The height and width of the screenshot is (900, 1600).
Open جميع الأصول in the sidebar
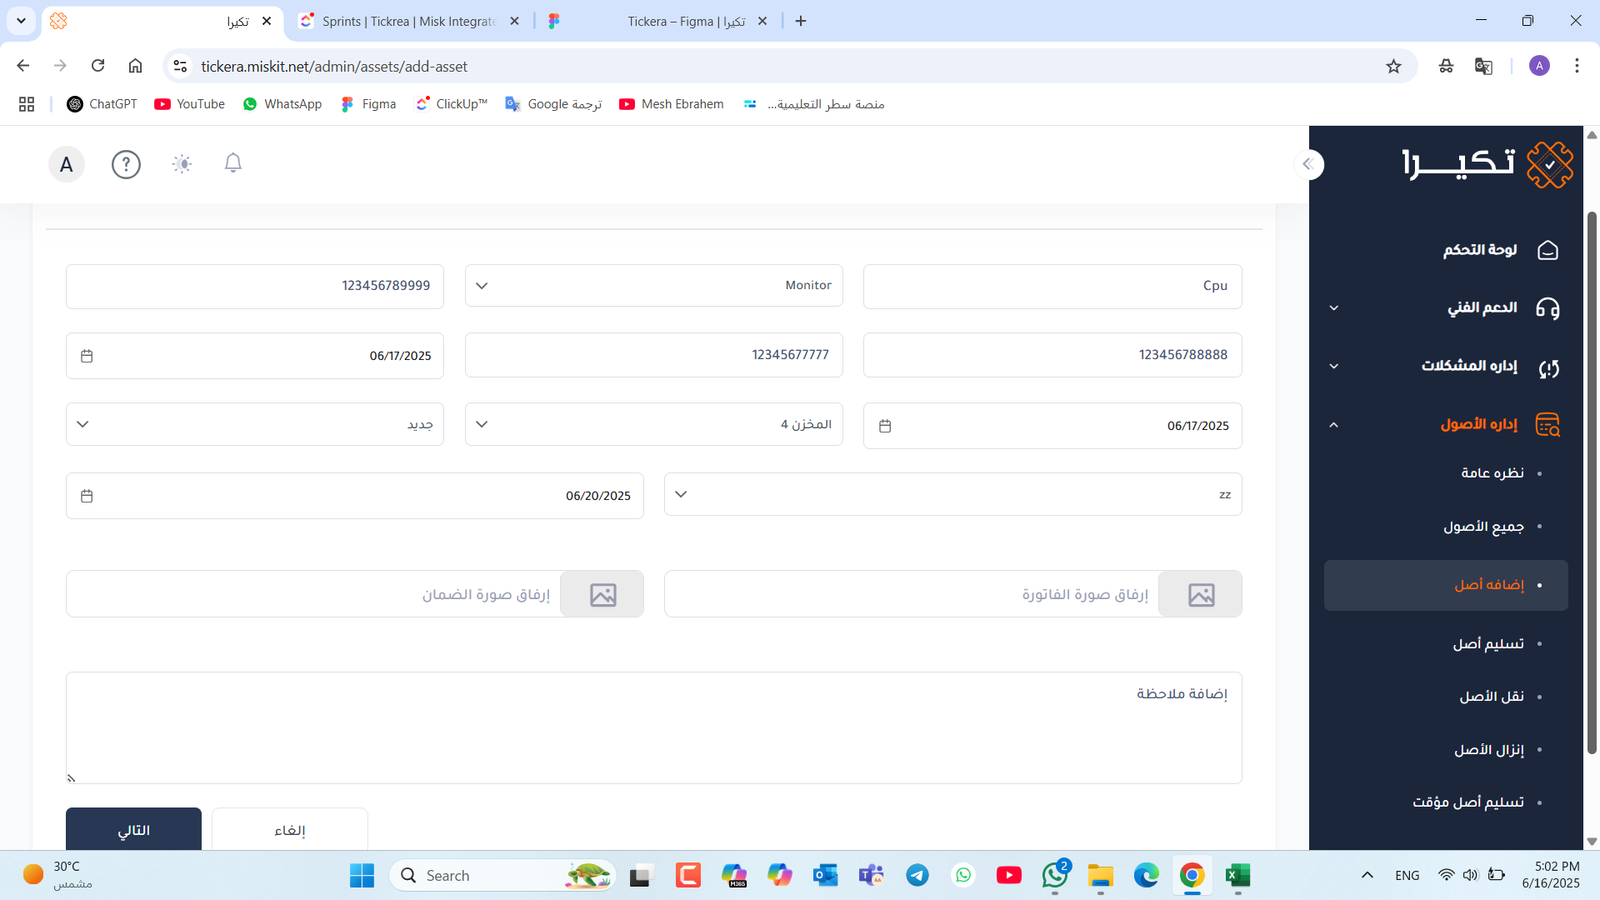(1483, 527)
